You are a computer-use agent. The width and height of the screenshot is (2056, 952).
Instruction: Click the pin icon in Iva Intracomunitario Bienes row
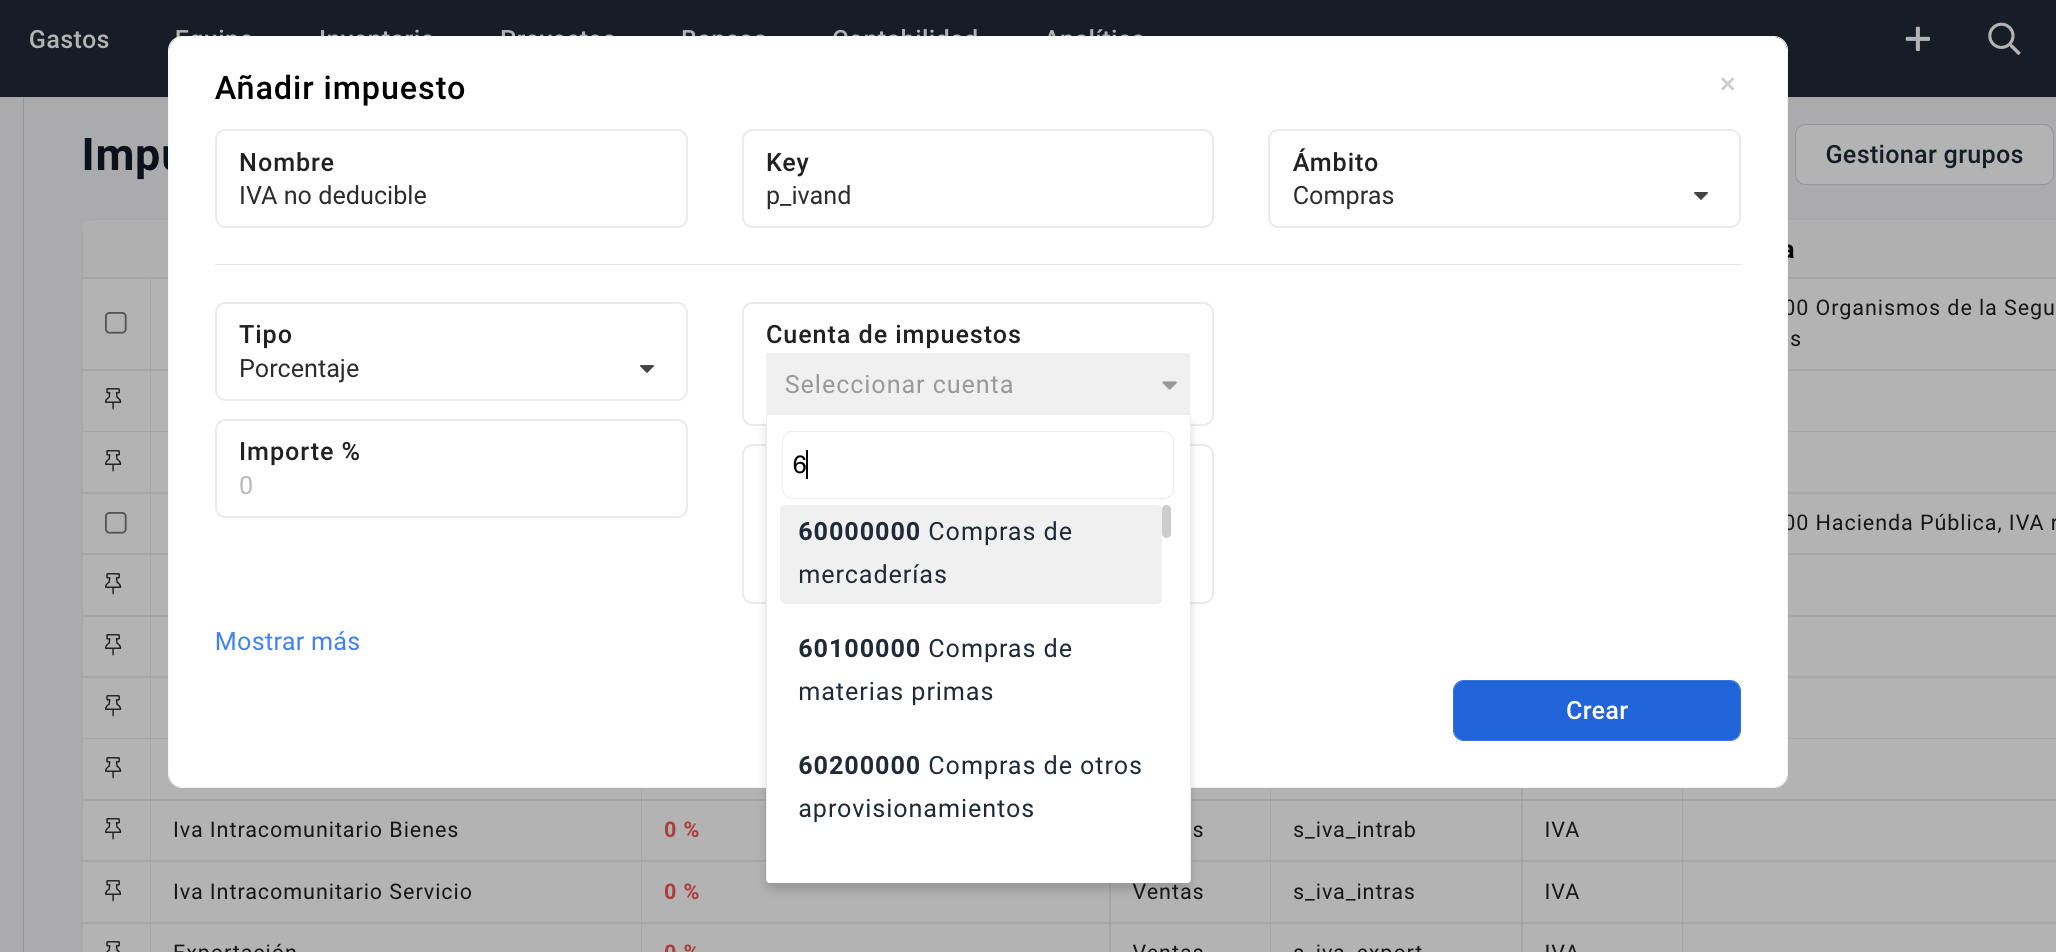(x=113, y=829)
